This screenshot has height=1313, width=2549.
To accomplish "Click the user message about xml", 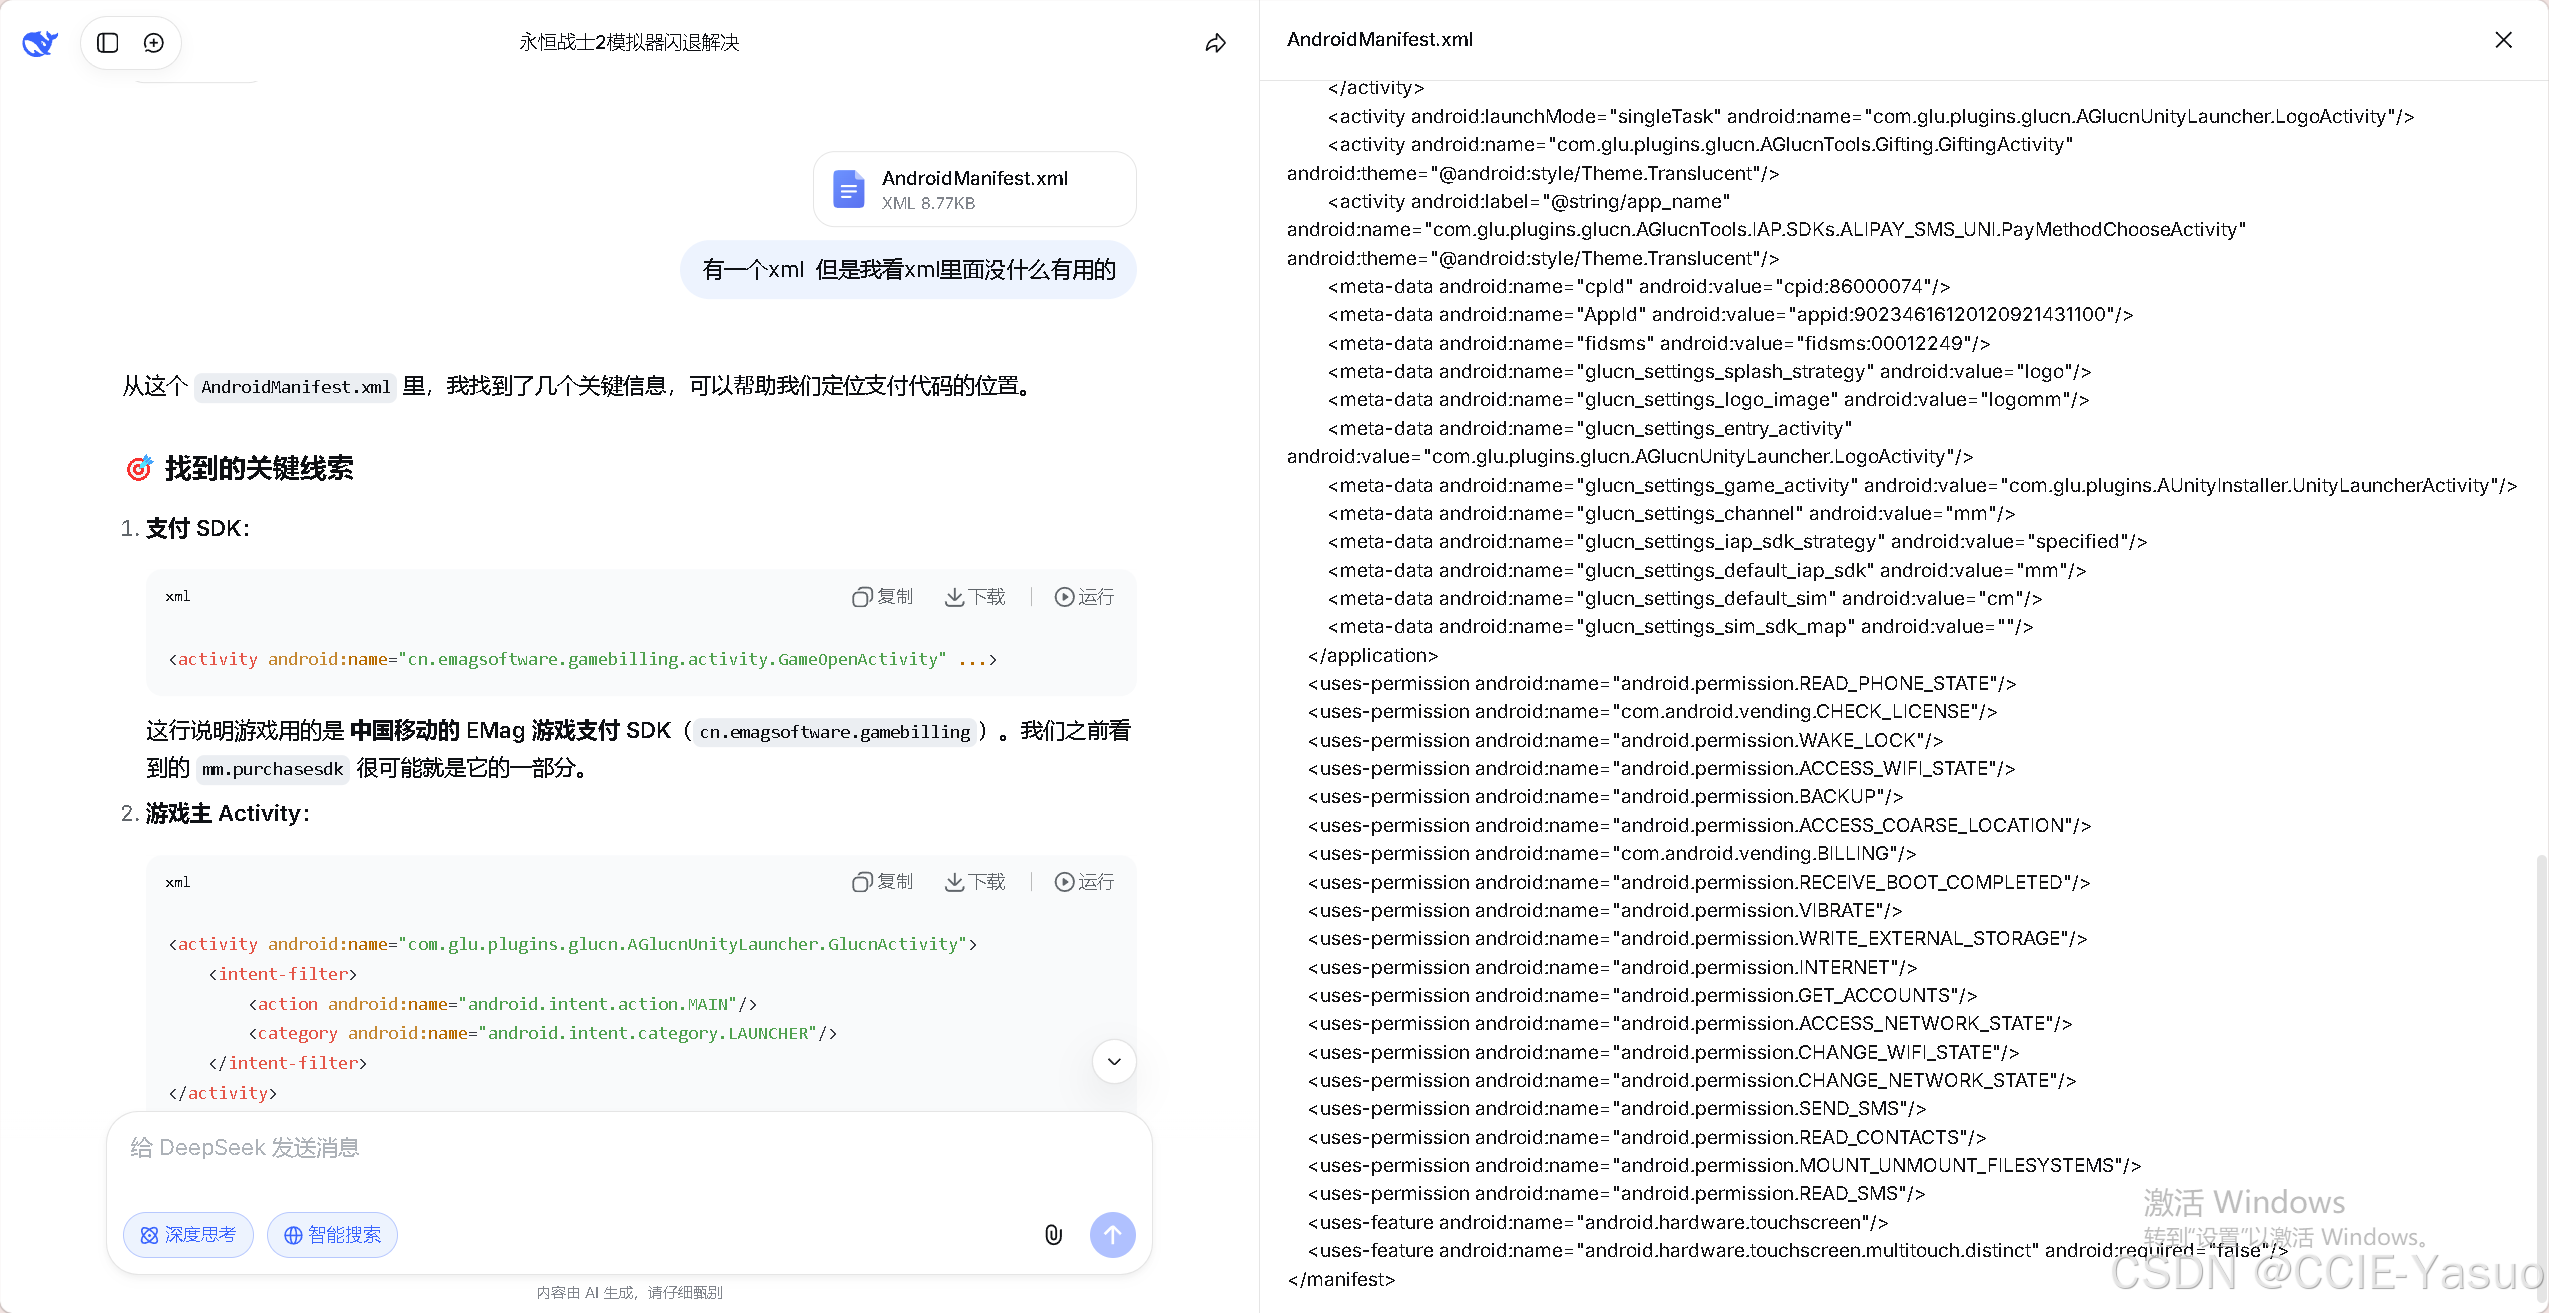I will click(x=908, y=270).
